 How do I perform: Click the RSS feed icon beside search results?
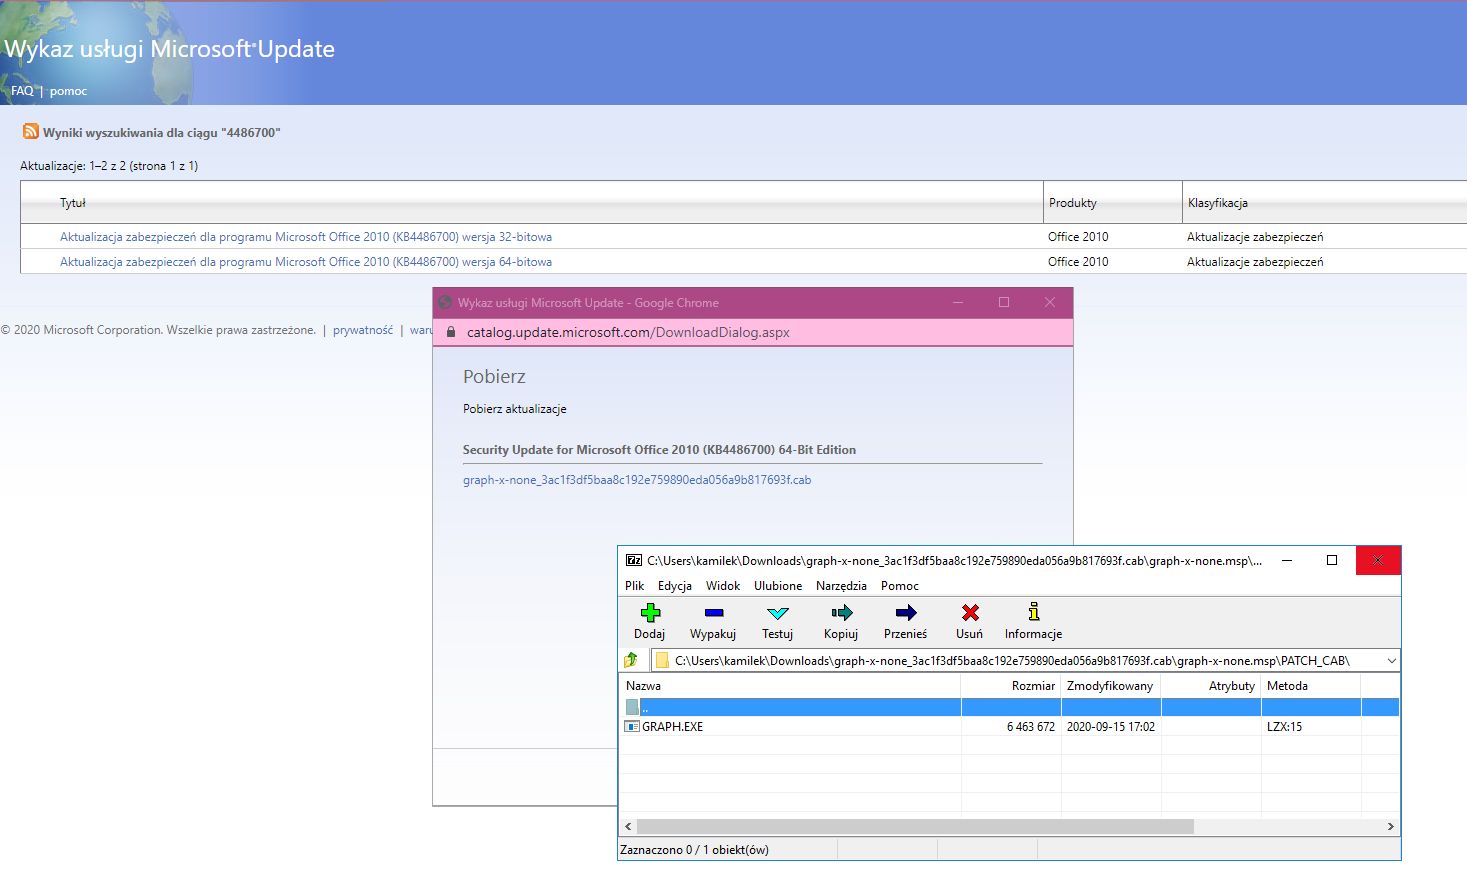[x=31, y=131]
